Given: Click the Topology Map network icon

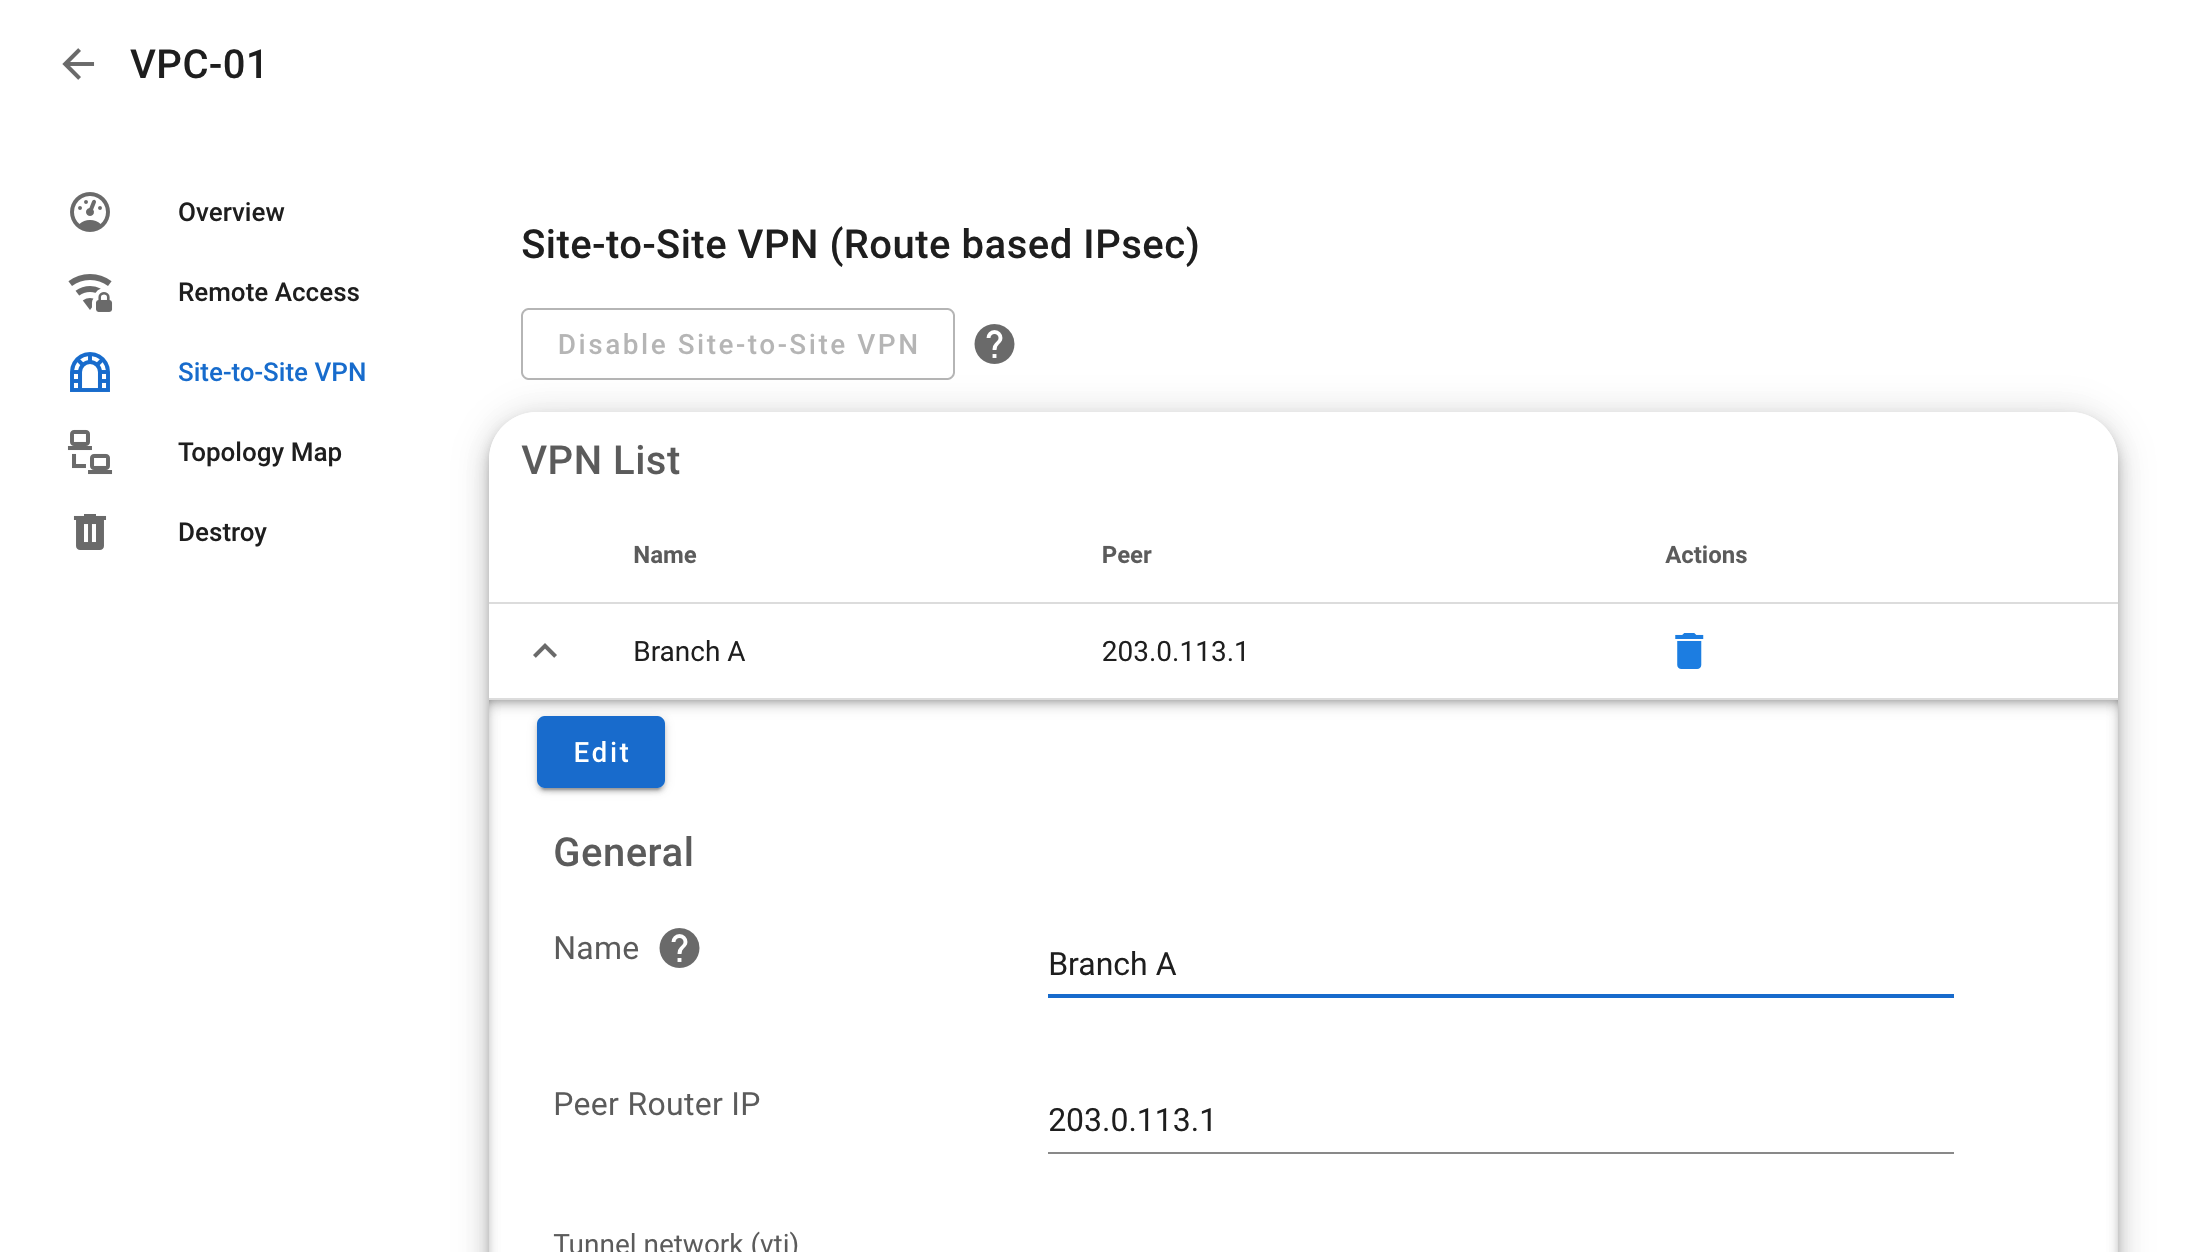Looking at the screenshot, I should tap(90, 452).
